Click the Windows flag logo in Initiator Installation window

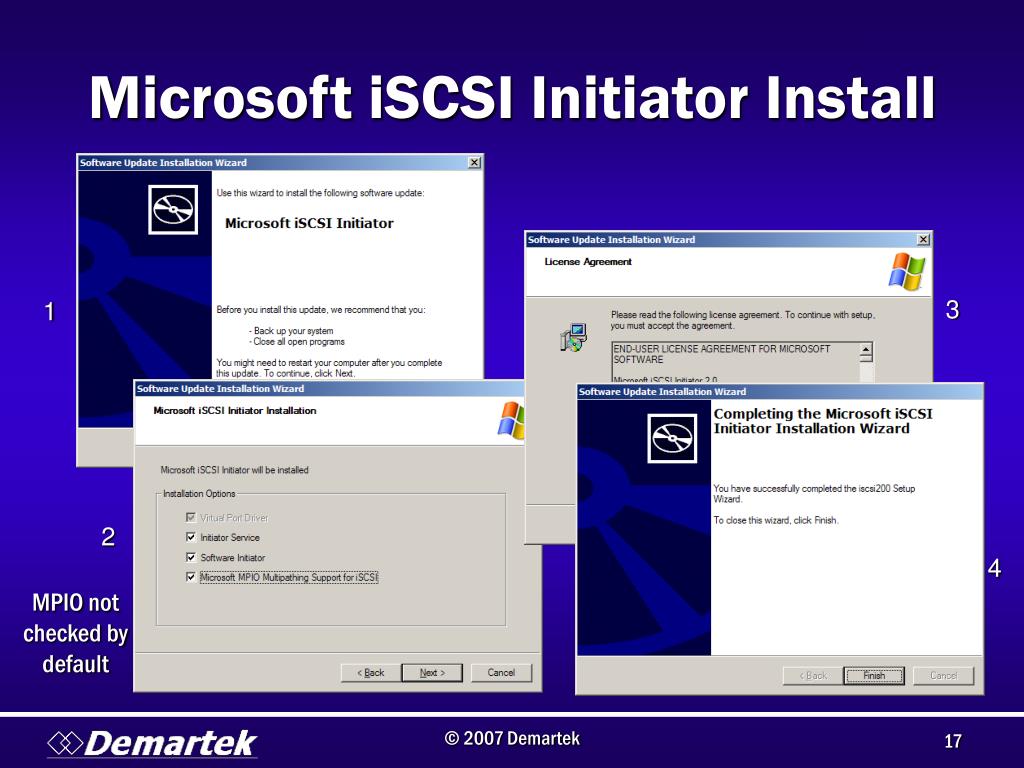[x=511, y=420]
